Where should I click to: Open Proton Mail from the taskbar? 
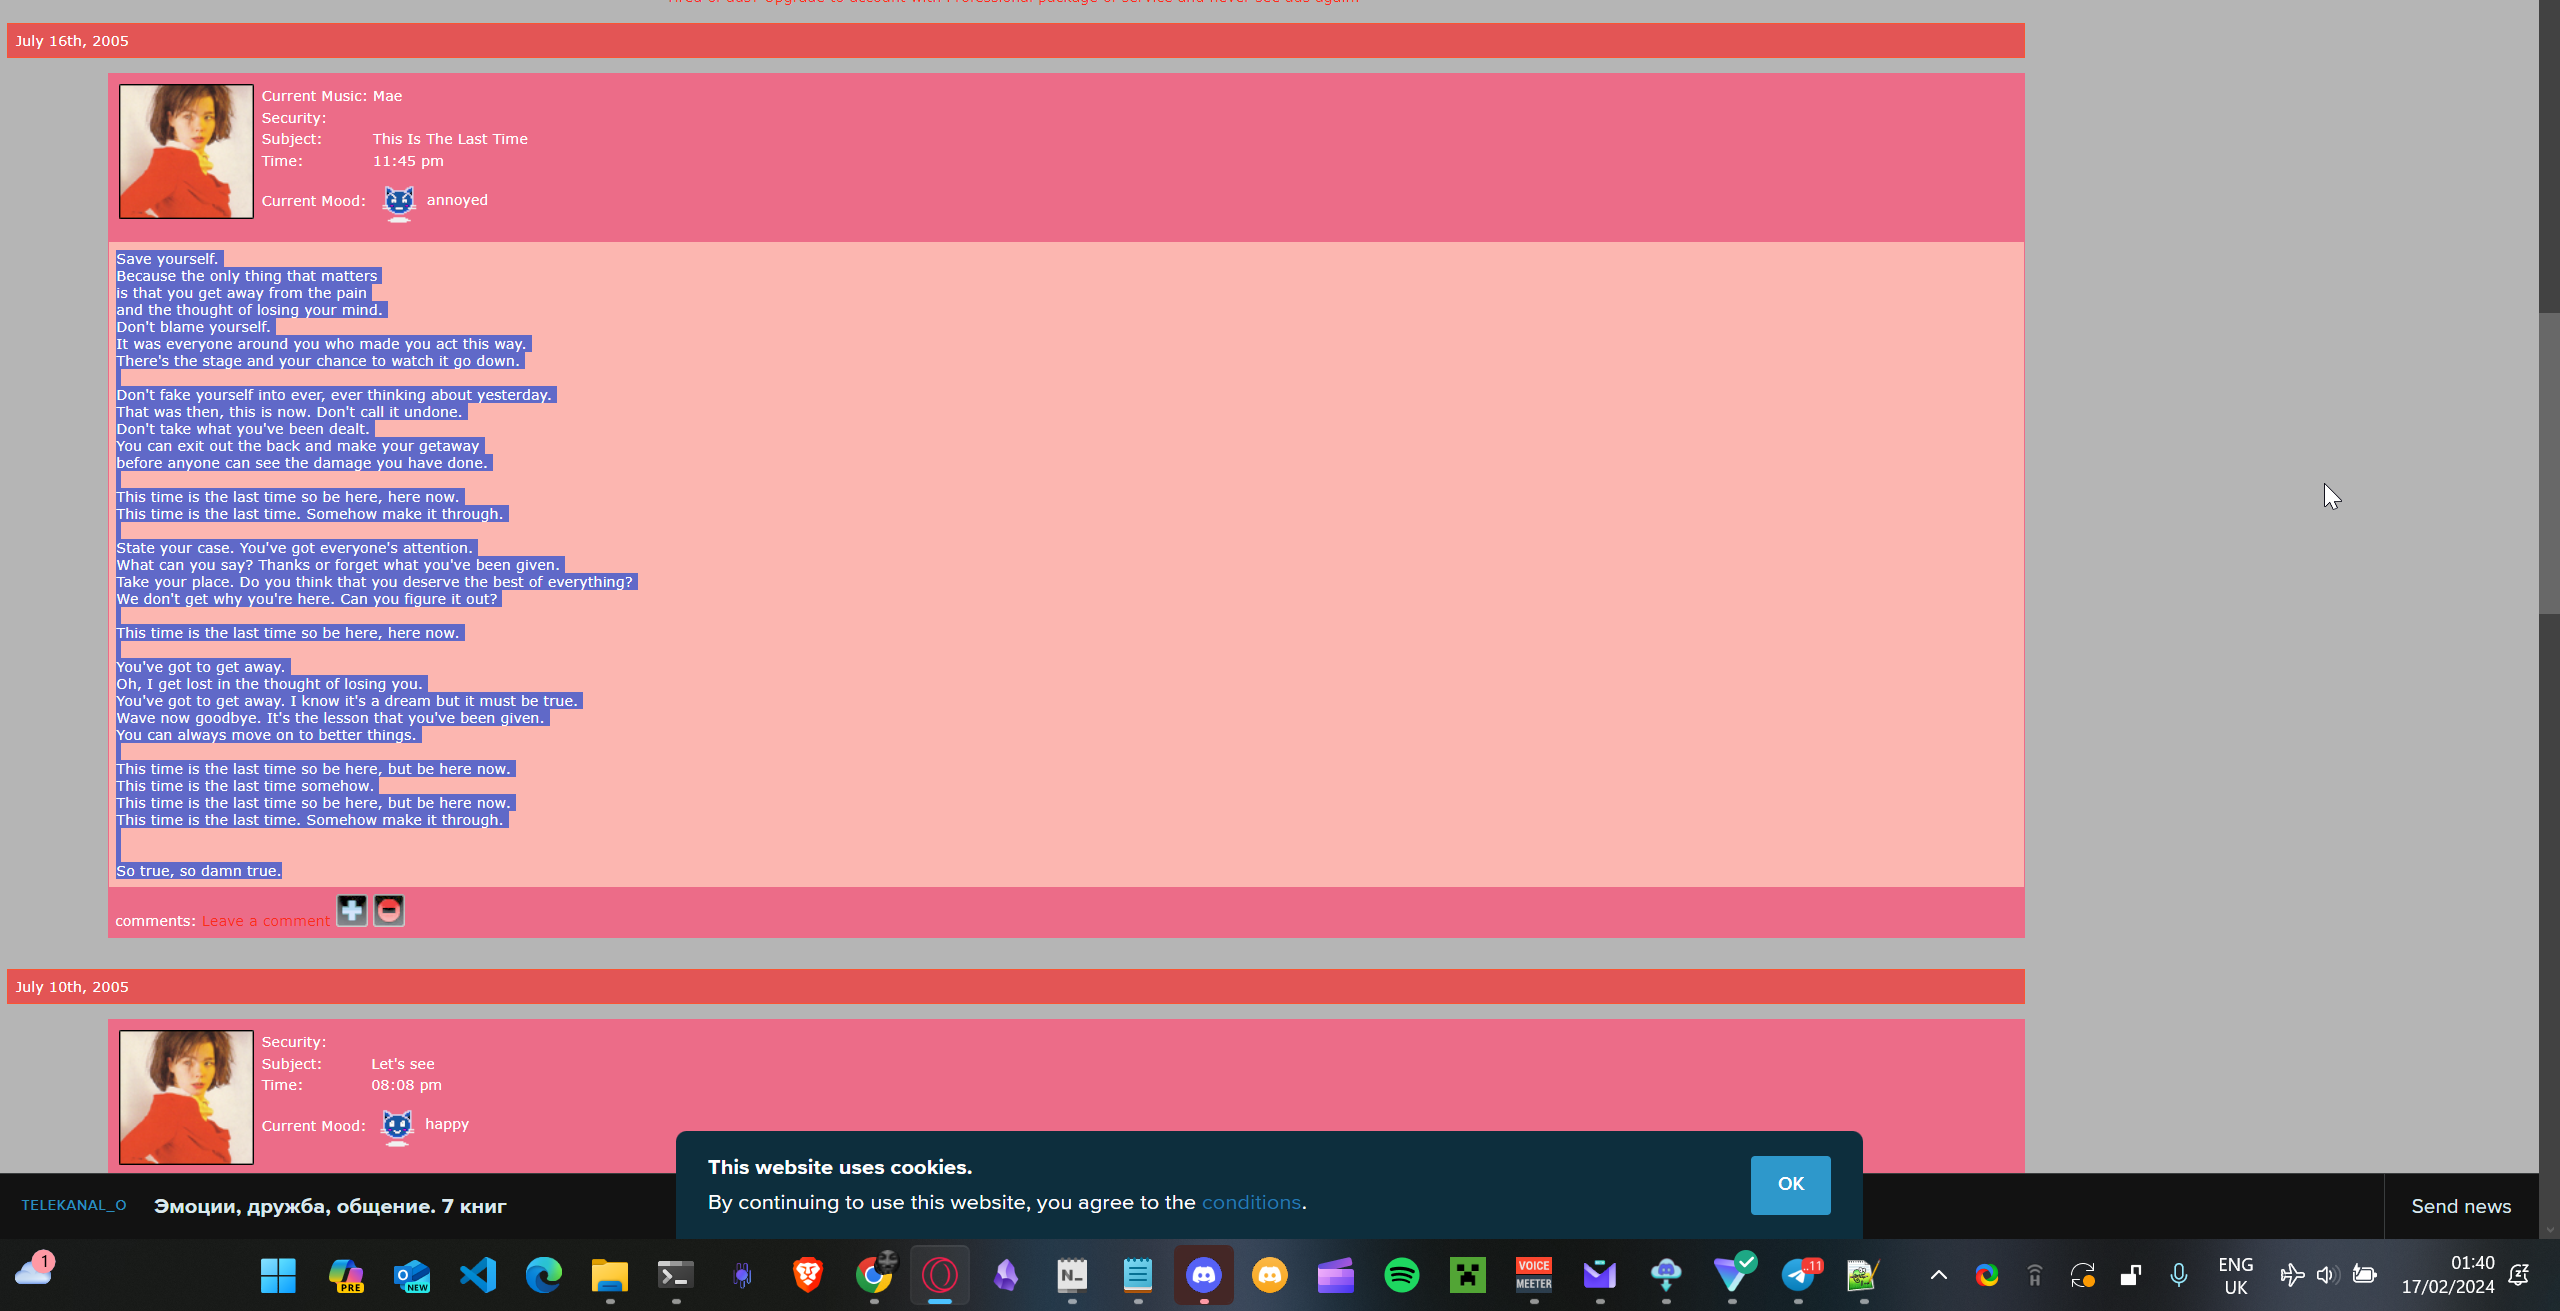point(1600,1275)
